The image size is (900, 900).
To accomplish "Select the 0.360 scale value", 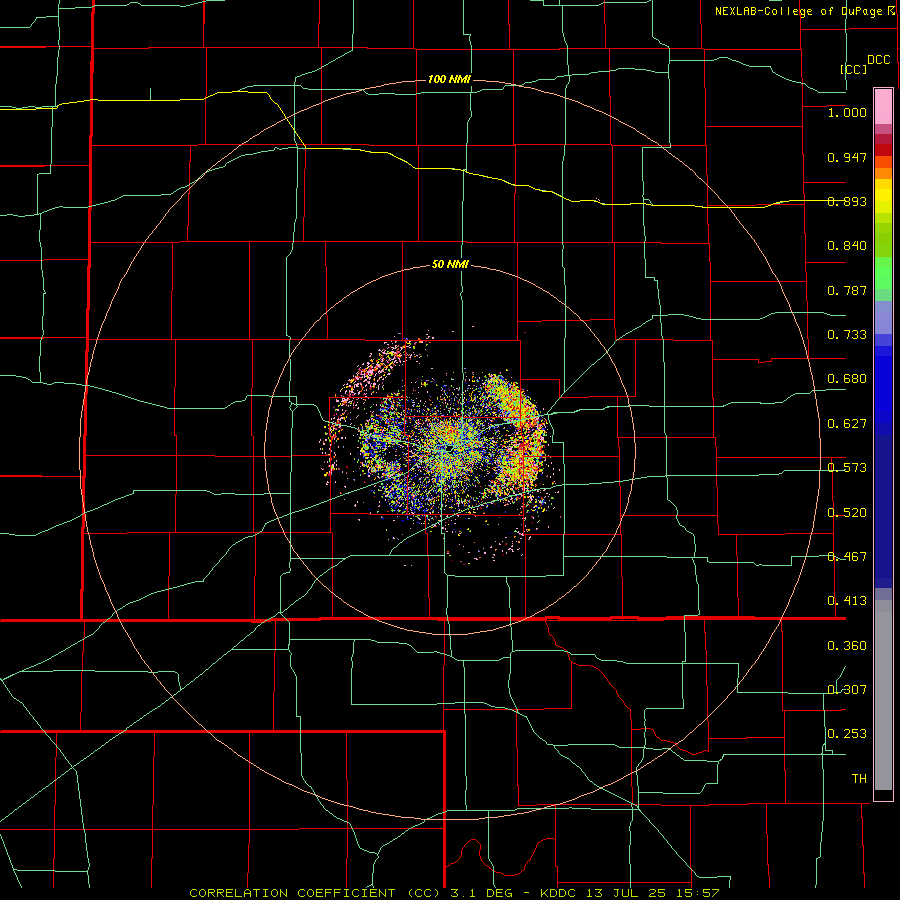I will tap(847, 646).
